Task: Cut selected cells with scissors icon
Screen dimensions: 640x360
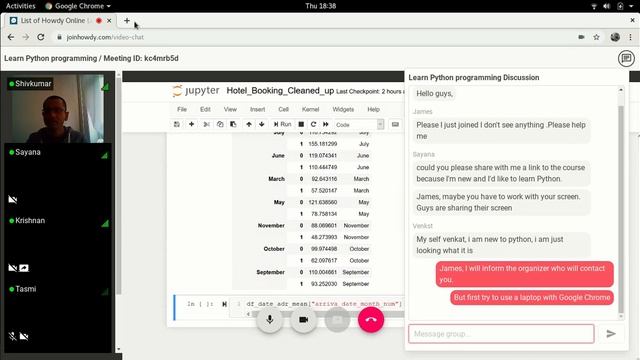Action: coord(207,124)
